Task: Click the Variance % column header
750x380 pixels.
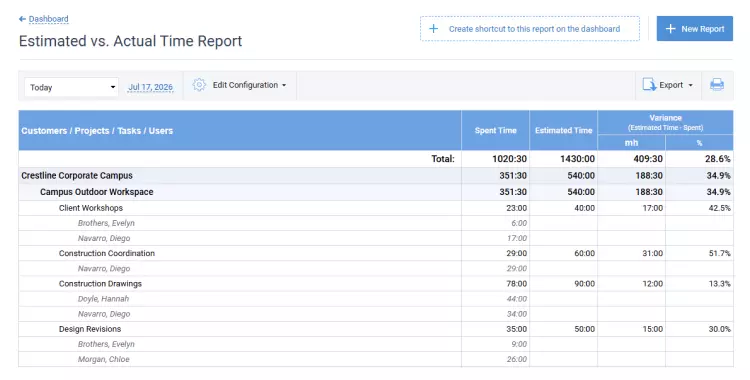Action: click(699, 143)
